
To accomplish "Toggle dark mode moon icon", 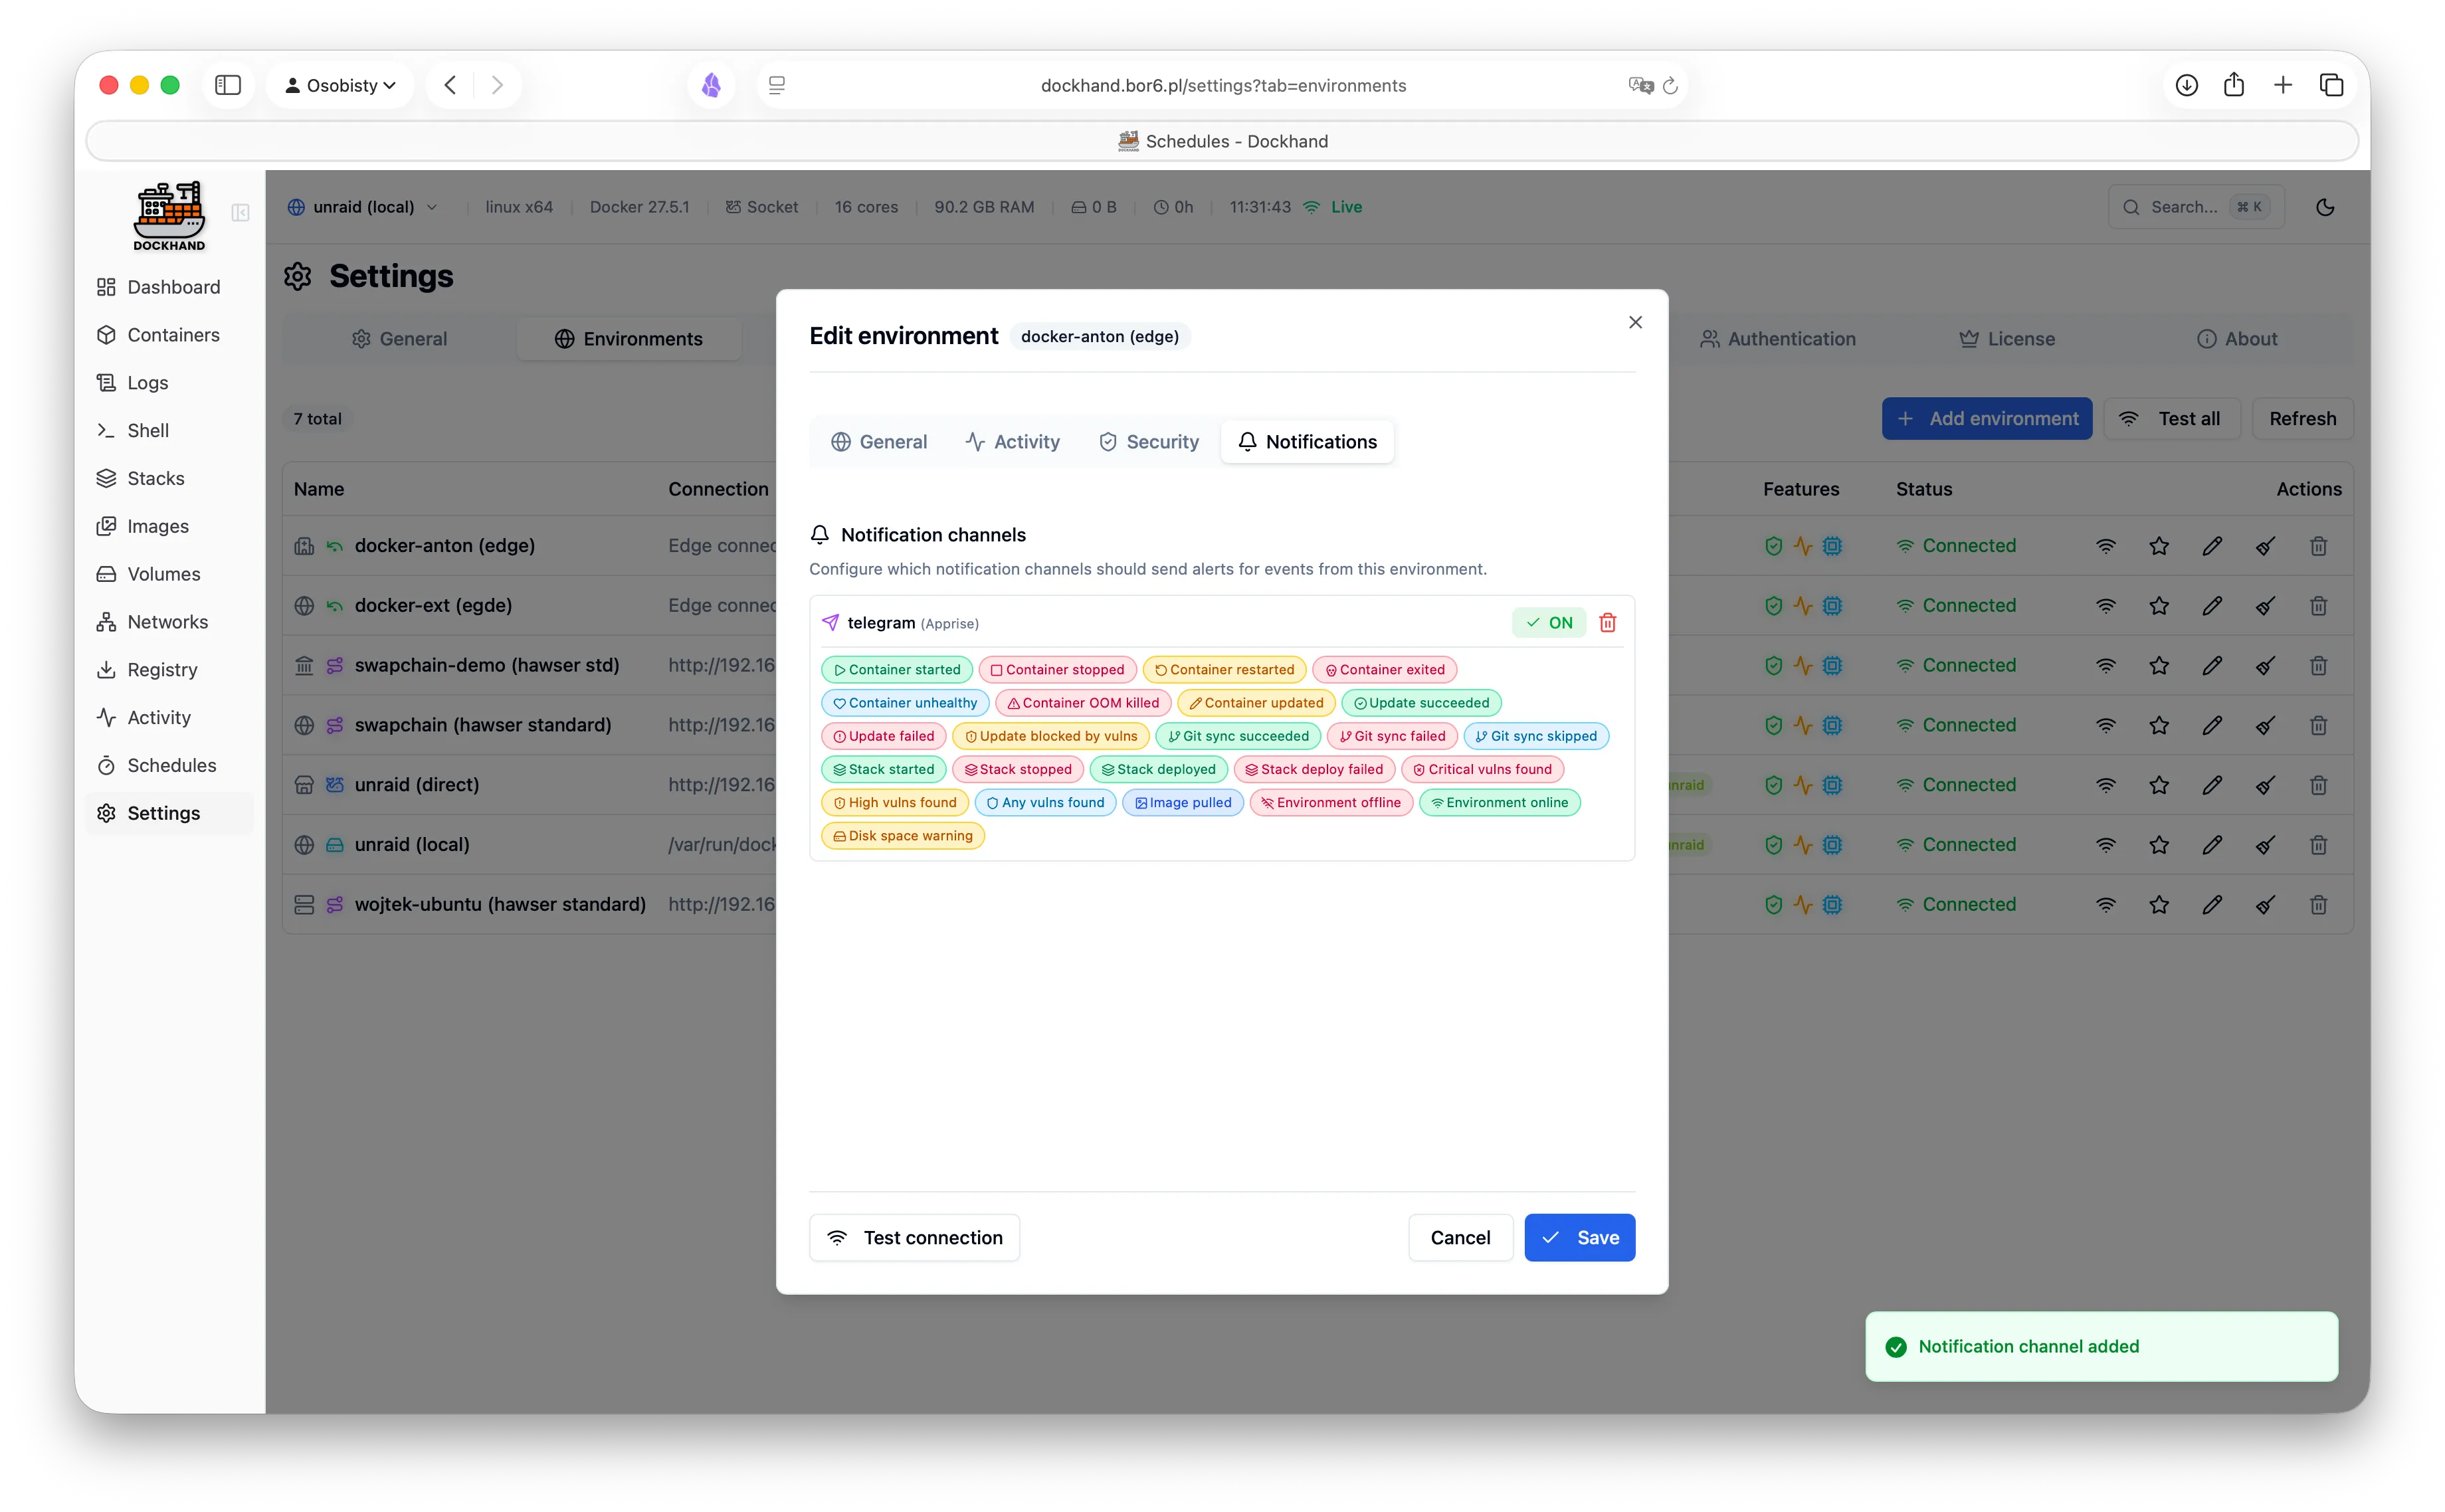I will pyautogui.click(x=2325, y=207).
